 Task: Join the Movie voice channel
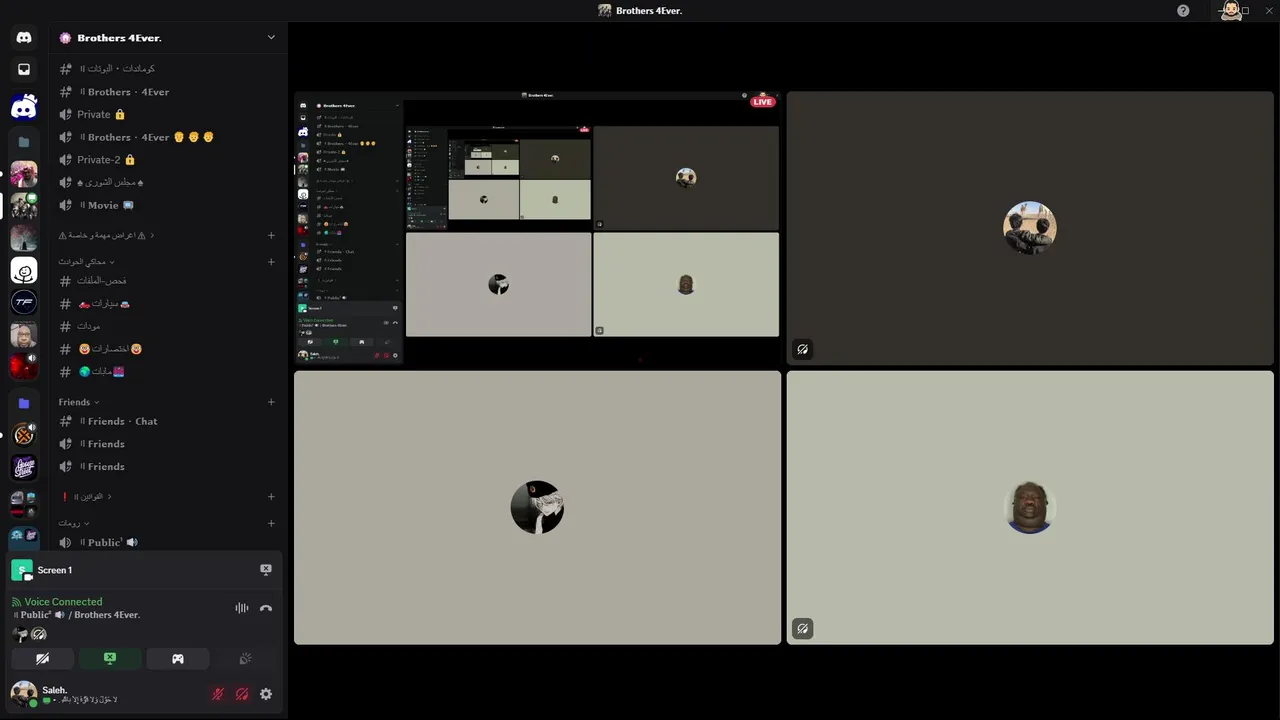click(167, 205)
